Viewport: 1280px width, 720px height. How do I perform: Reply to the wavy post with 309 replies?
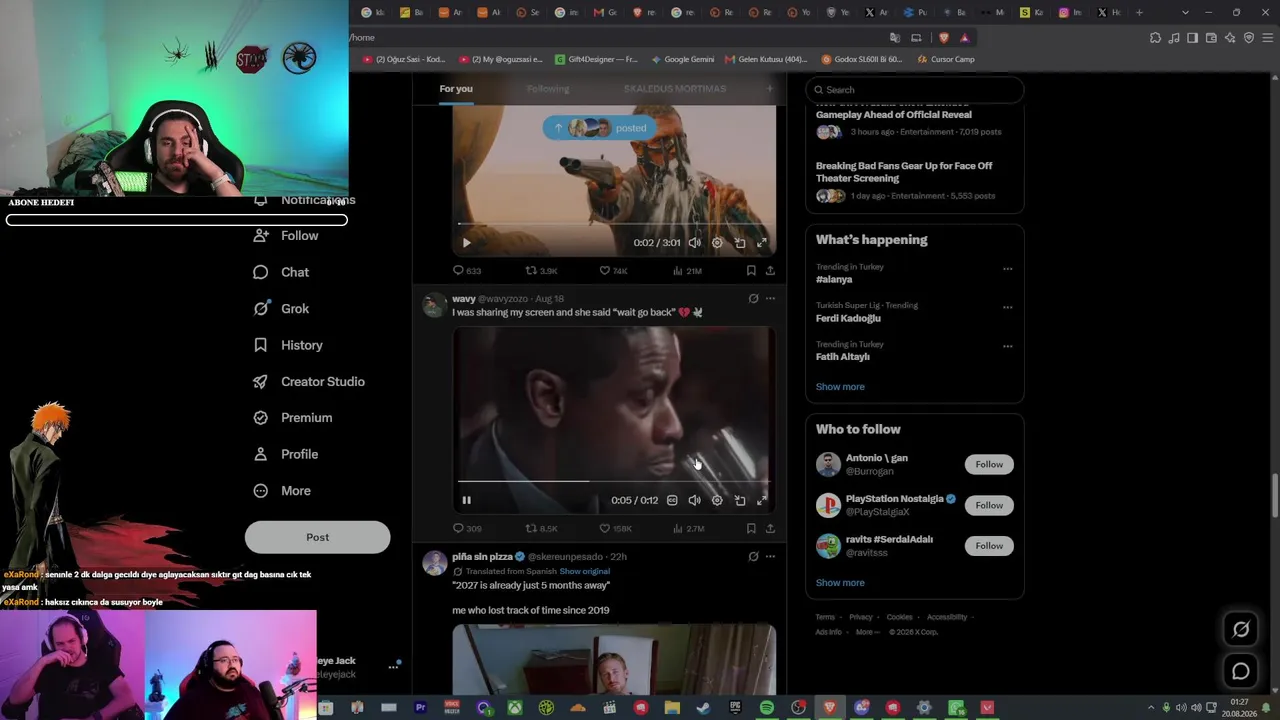click(x=467, y=528)
